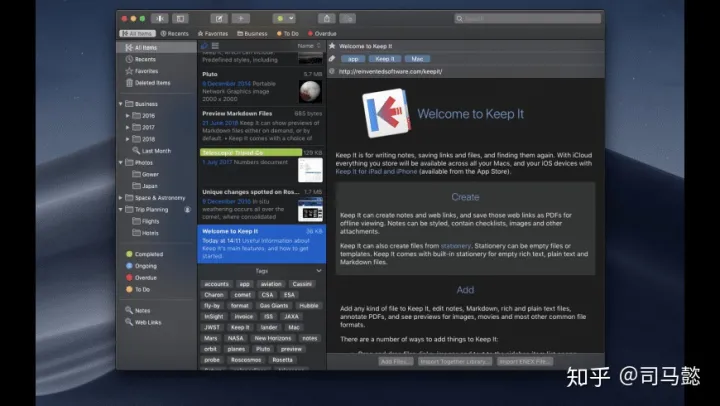Expand the 2018 folder triangle
Screen dimensions: 720x406
tap(128, 139)
